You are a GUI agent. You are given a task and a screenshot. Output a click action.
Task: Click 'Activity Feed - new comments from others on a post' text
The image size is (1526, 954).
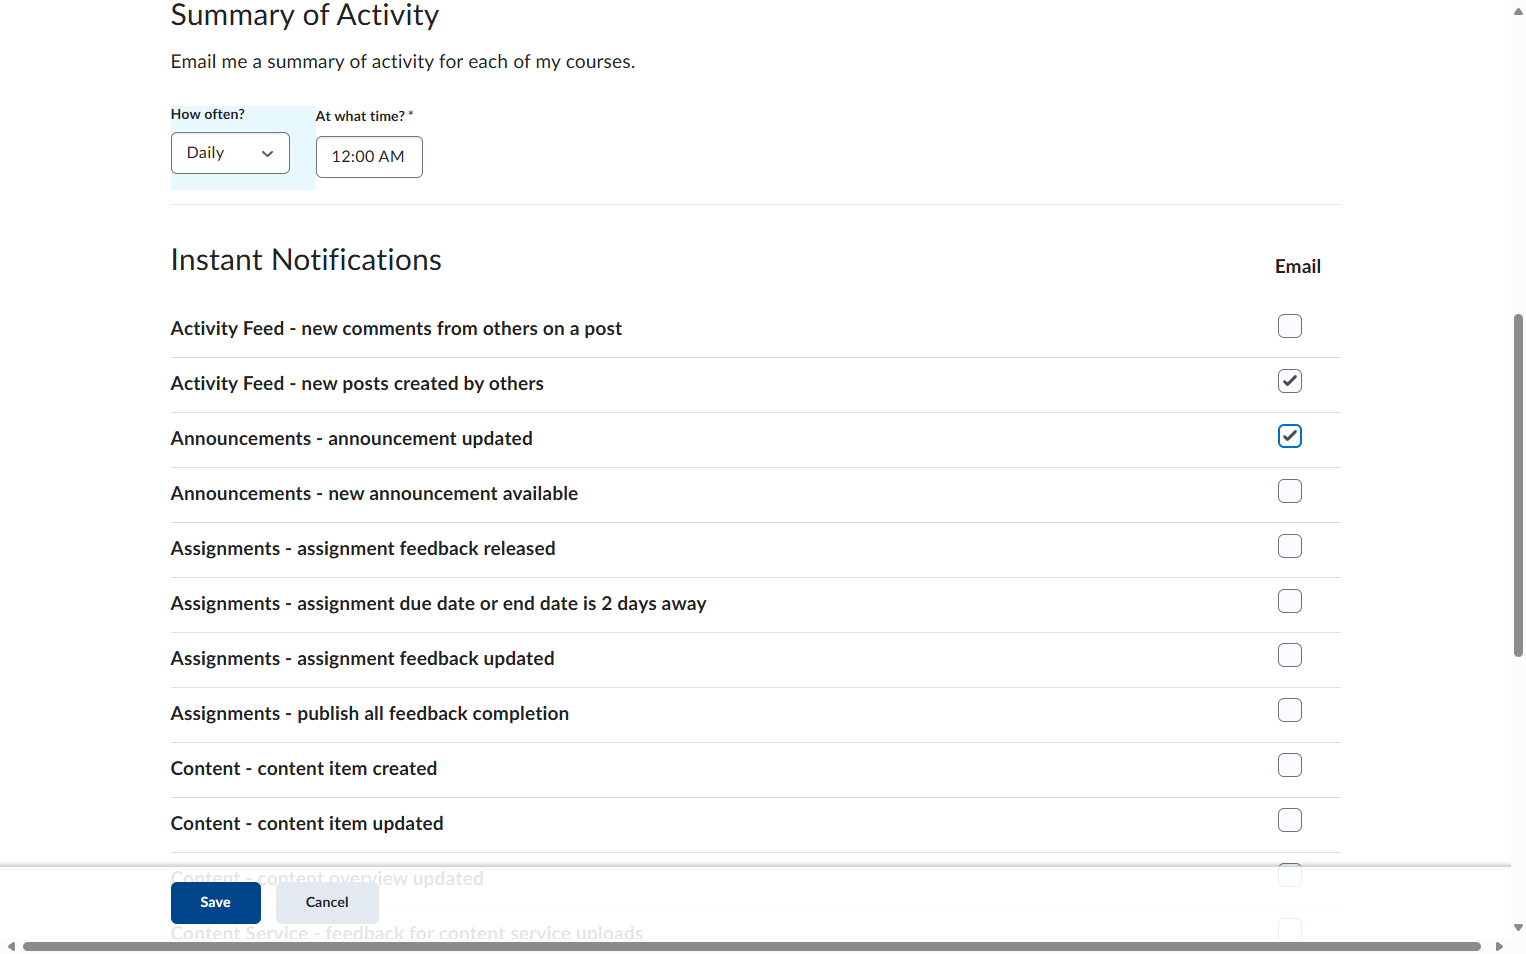pos(396,329)
